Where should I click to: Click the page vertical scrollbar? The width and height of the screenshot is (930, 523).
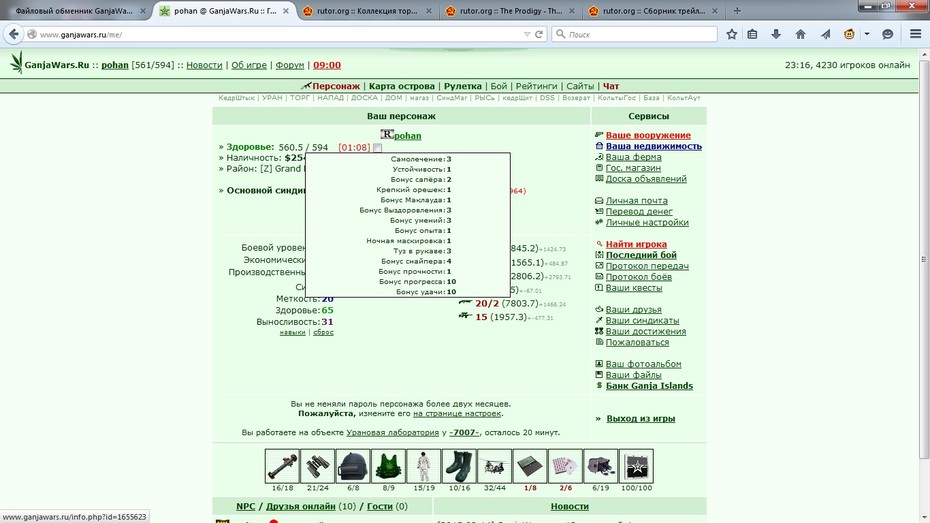tap(923, 259)
